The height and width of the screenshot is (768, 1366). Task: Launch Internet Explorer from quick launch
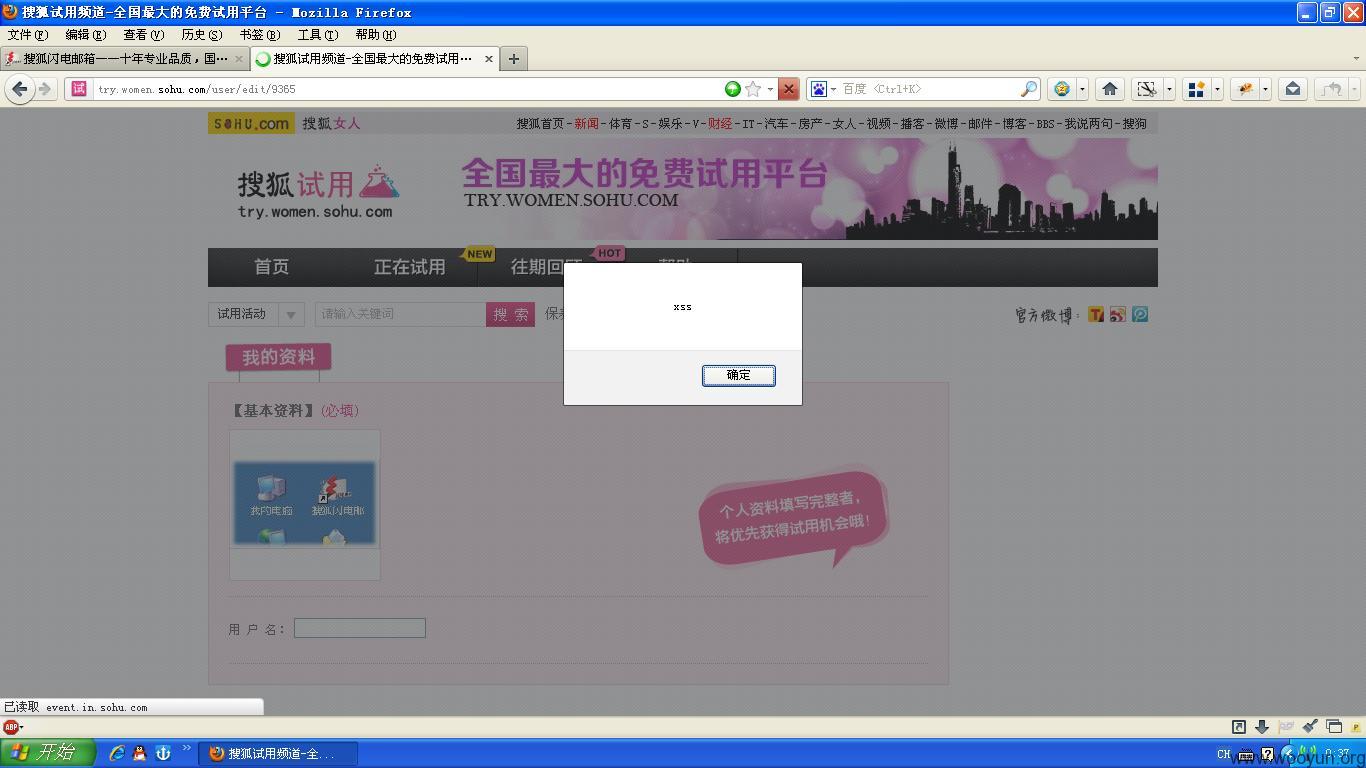[117, 753]
